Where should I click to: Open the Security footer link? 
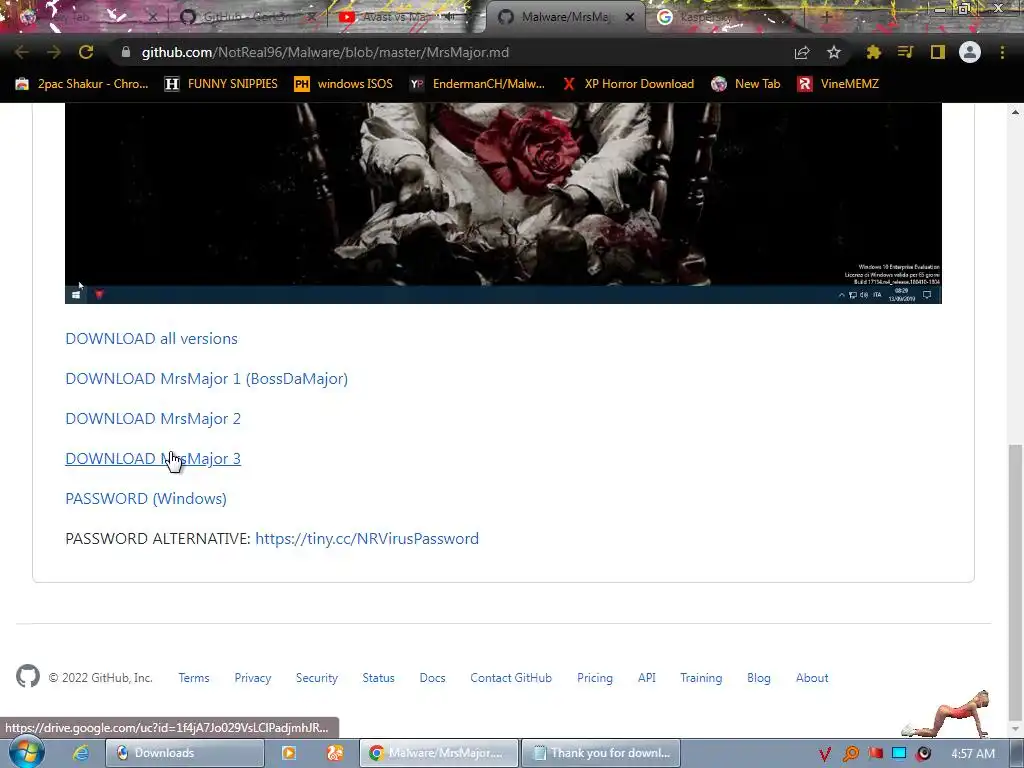click(317, 678)
